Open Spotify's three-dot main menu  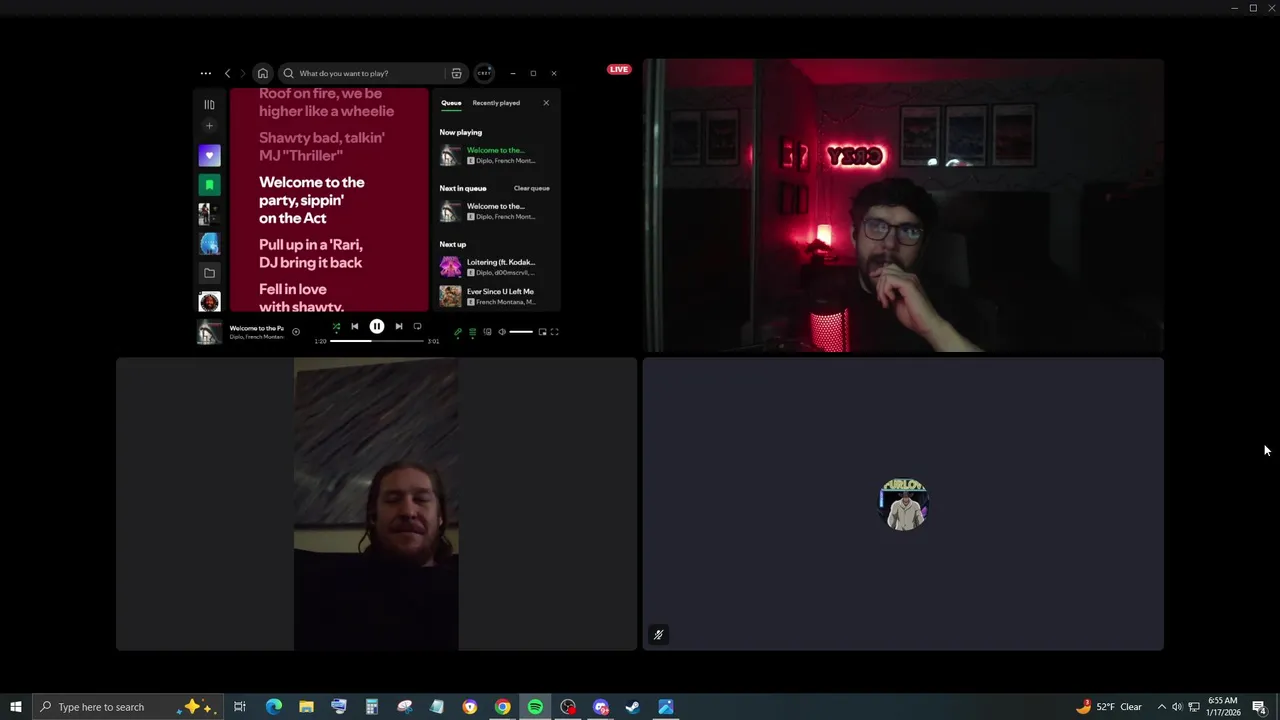pos(205,73)
